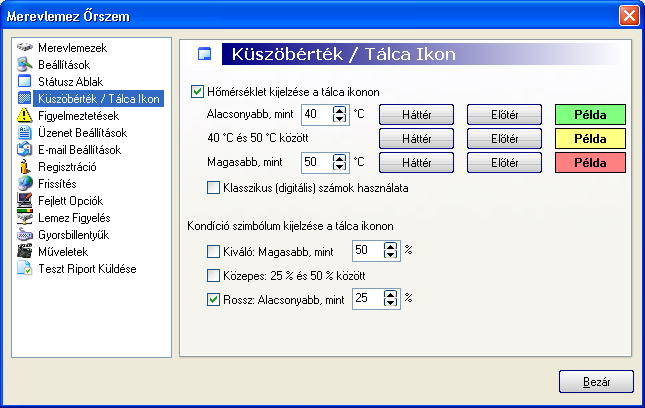Enable Klasszikus (digitális) számok használata
Viewport: 645px width, 408px height.
coord(213,188)
